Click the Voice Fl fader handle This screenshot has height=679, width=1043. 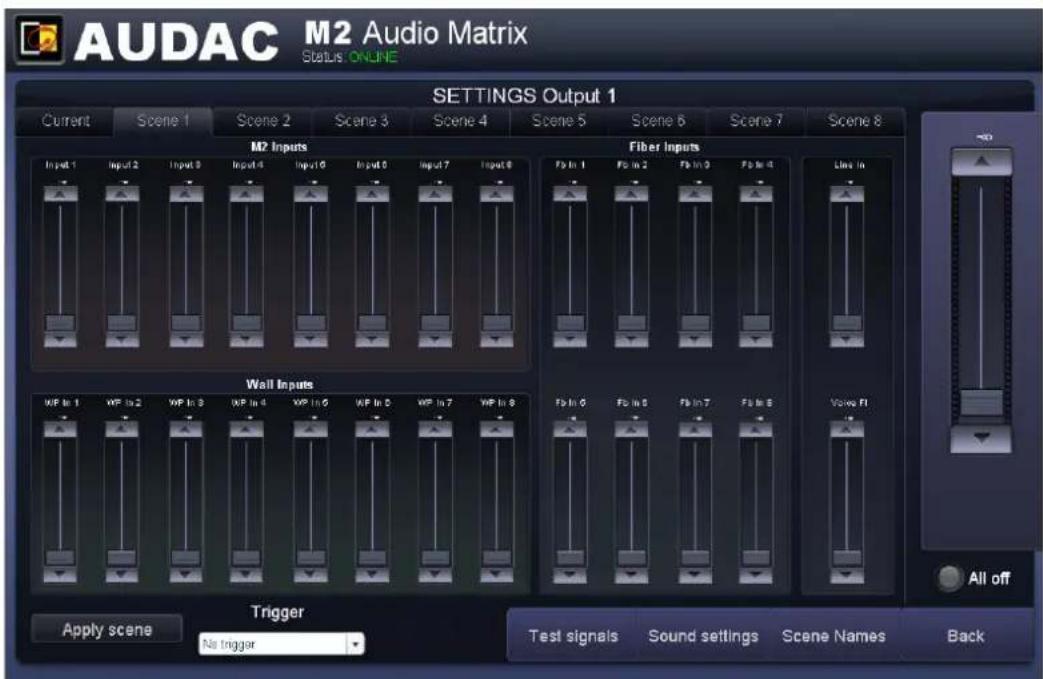[x=847, y=557]
